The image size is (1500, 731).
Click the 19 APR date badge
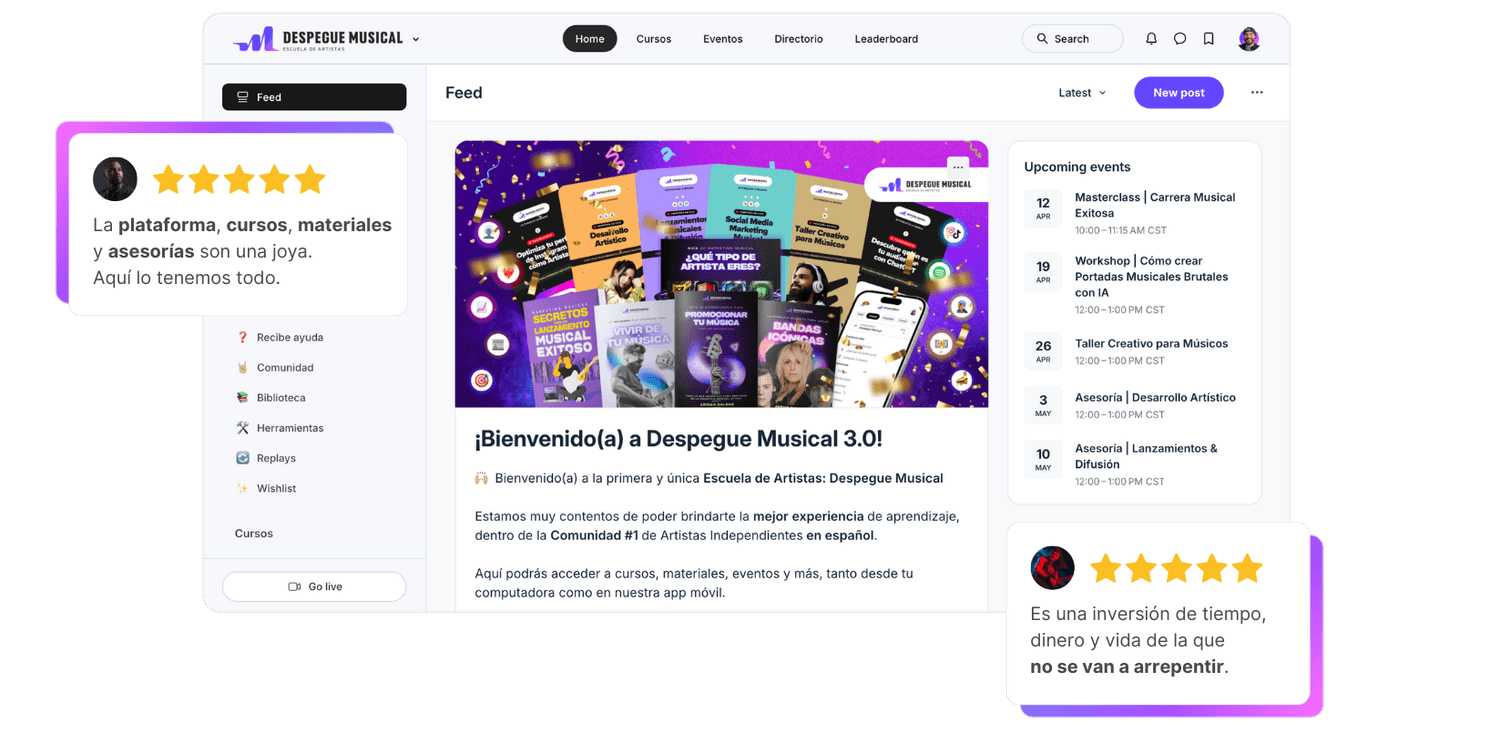click(1043, 272)
